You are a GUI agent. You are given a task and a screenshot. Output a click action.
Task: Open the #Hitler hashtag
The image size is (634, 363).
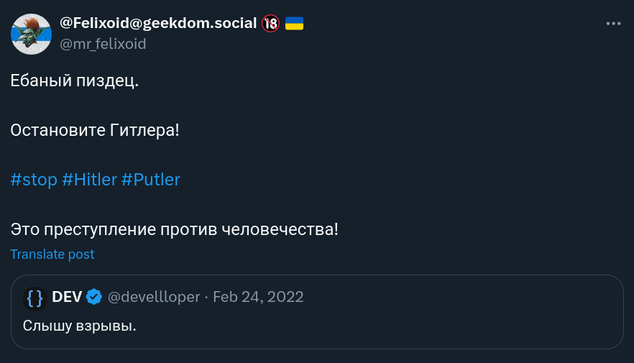coord(89,179)
